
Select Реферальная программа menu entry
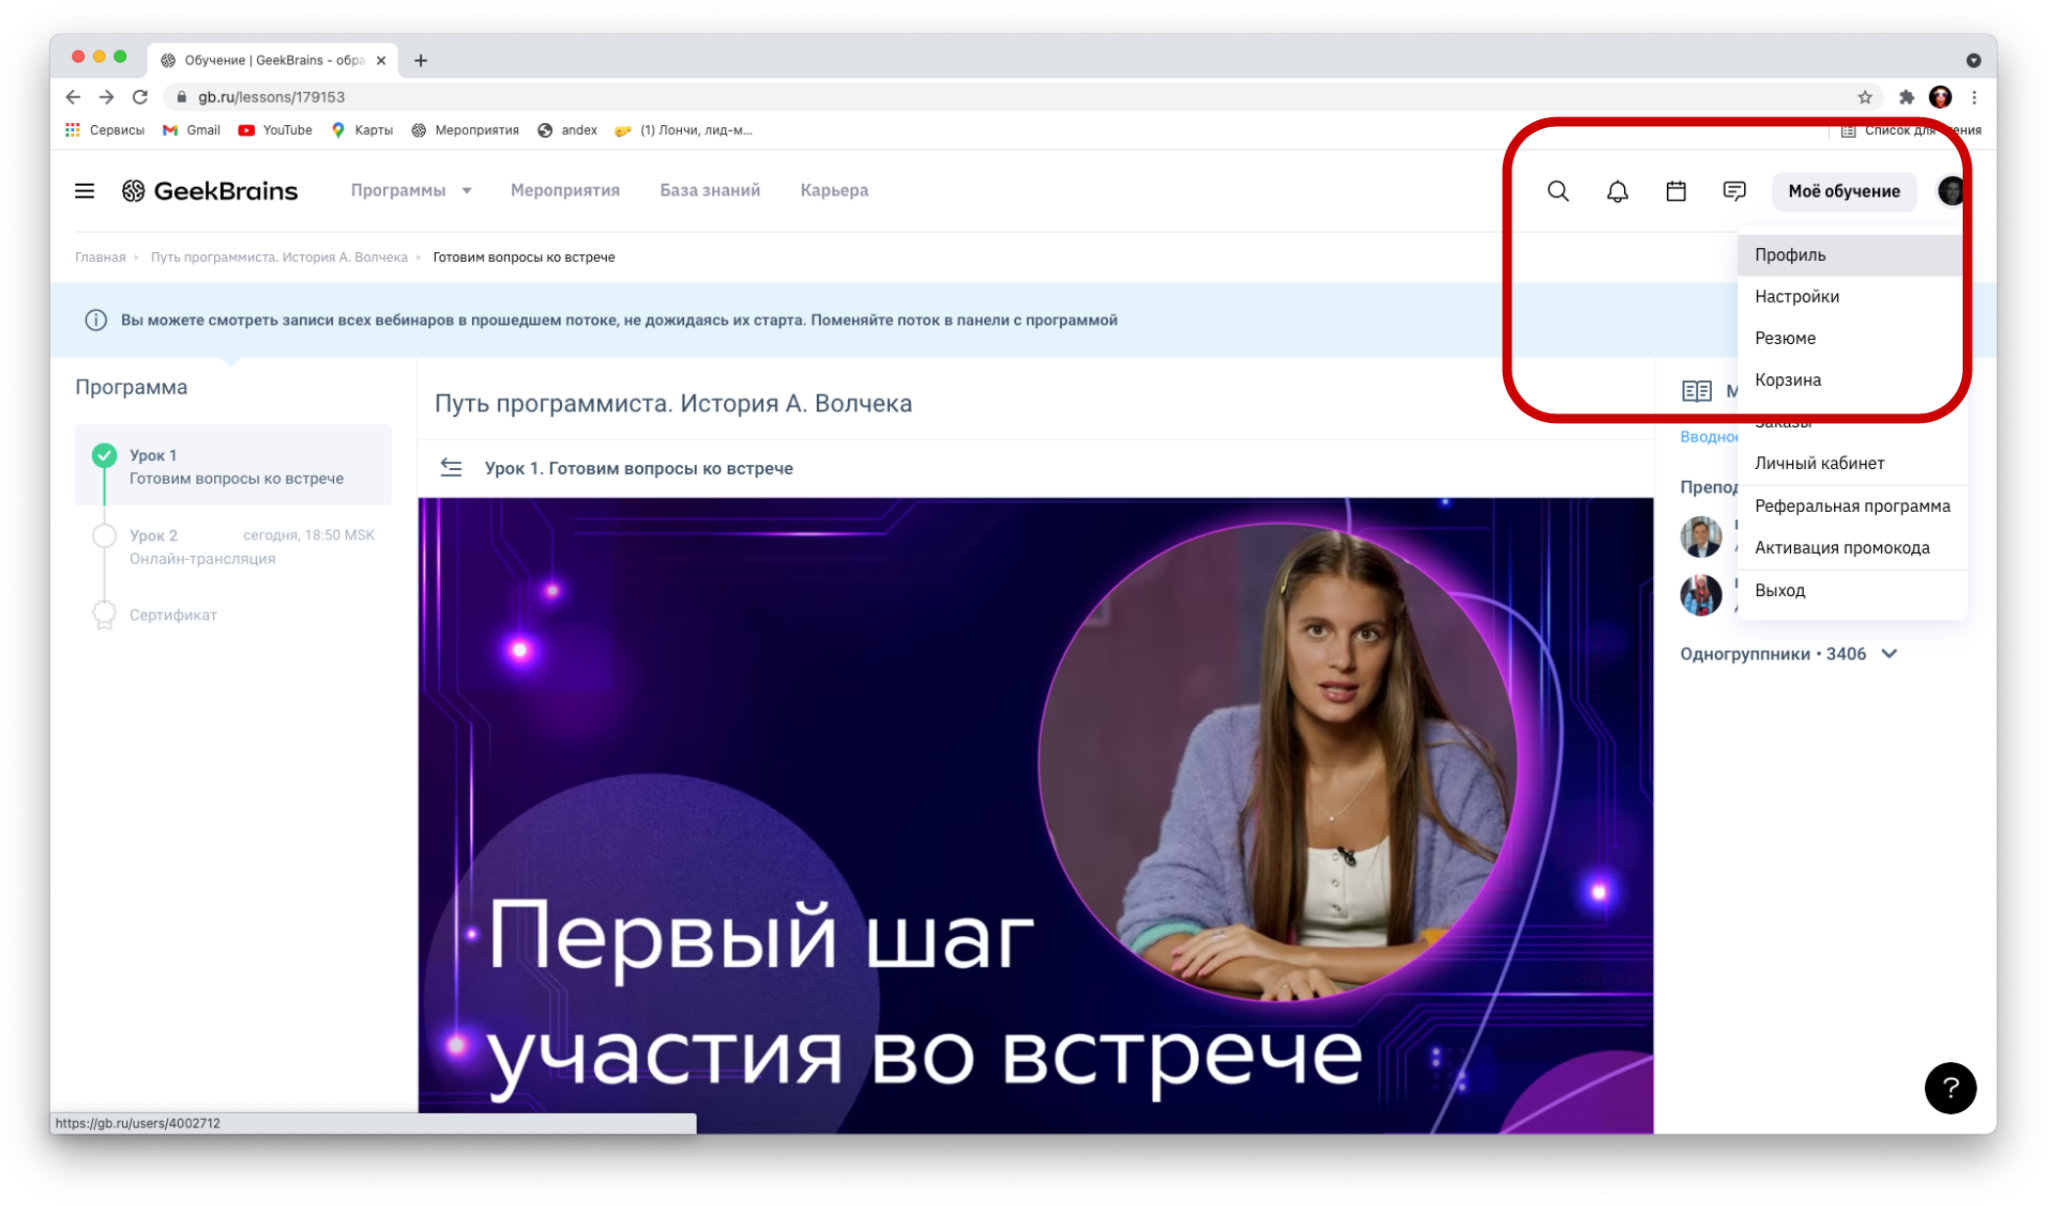[1852, 506]
